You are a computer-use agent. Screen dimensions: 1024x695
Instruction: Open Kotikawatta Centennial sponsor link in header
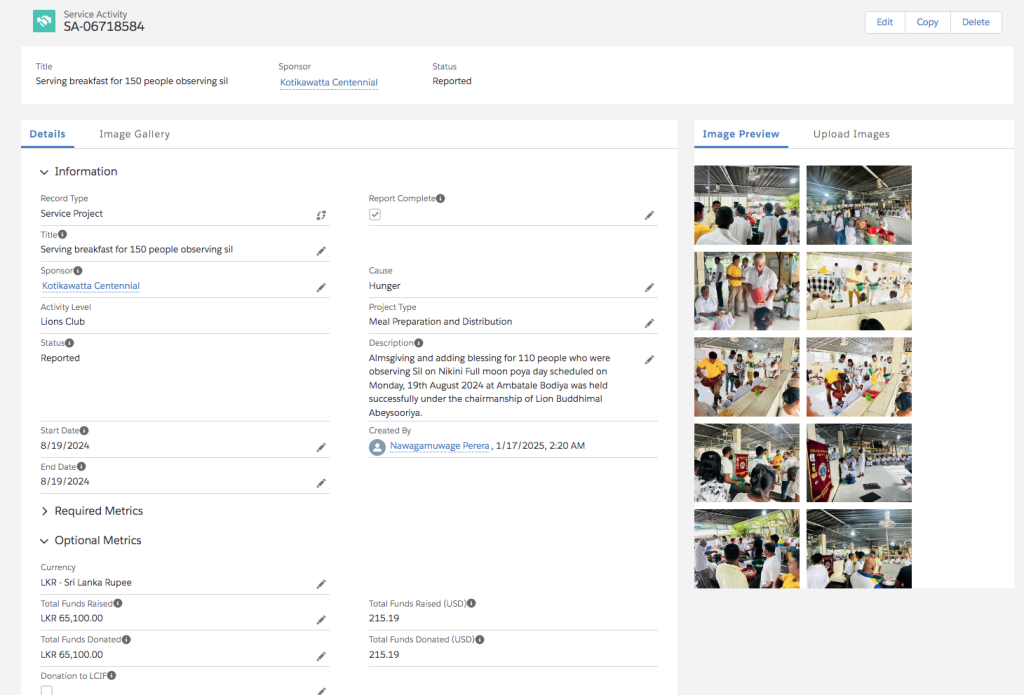(x=328, y=82)
